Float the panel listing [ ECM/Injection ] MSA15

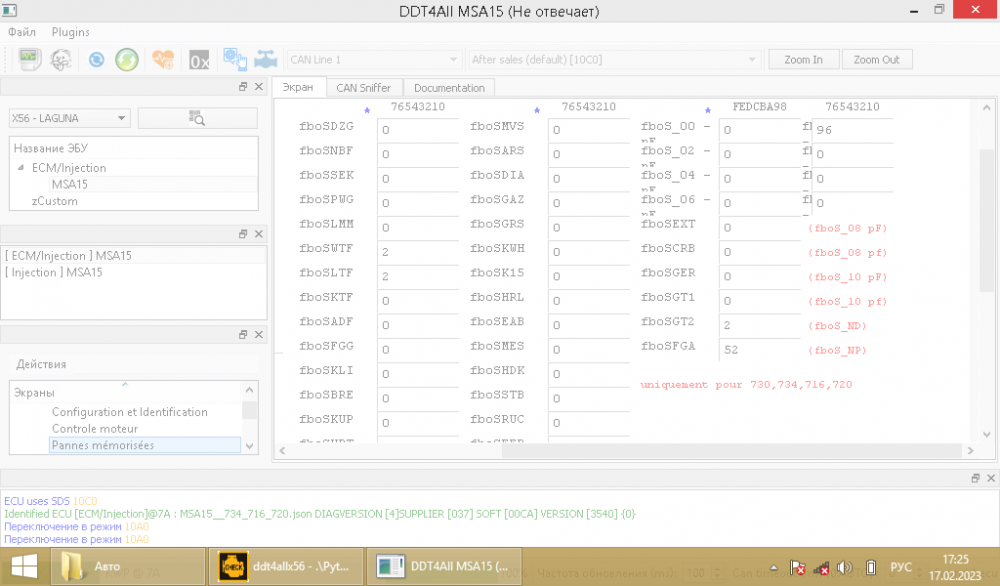coord(243,234)
